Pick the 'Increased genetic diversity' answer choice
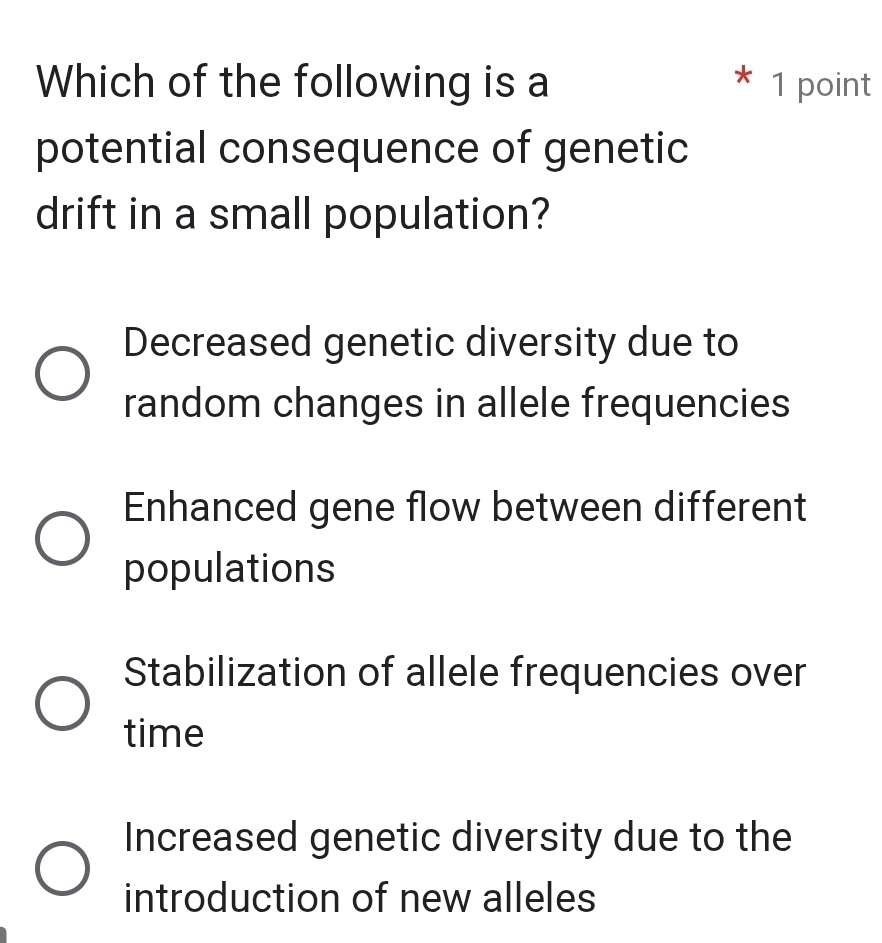 pyautogui.click(x=65, y=869)
